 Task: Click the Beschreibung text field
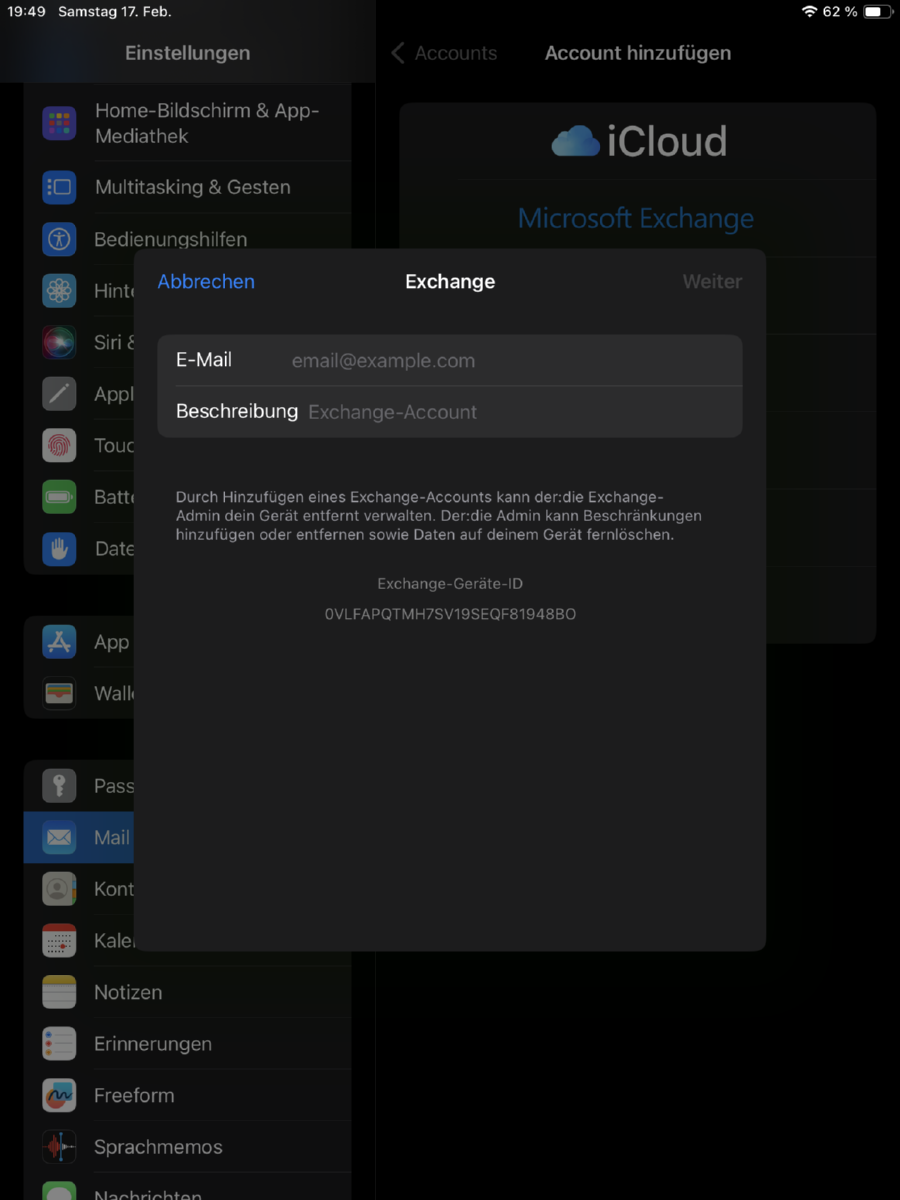pyautogui.click(x=520, y=412)
